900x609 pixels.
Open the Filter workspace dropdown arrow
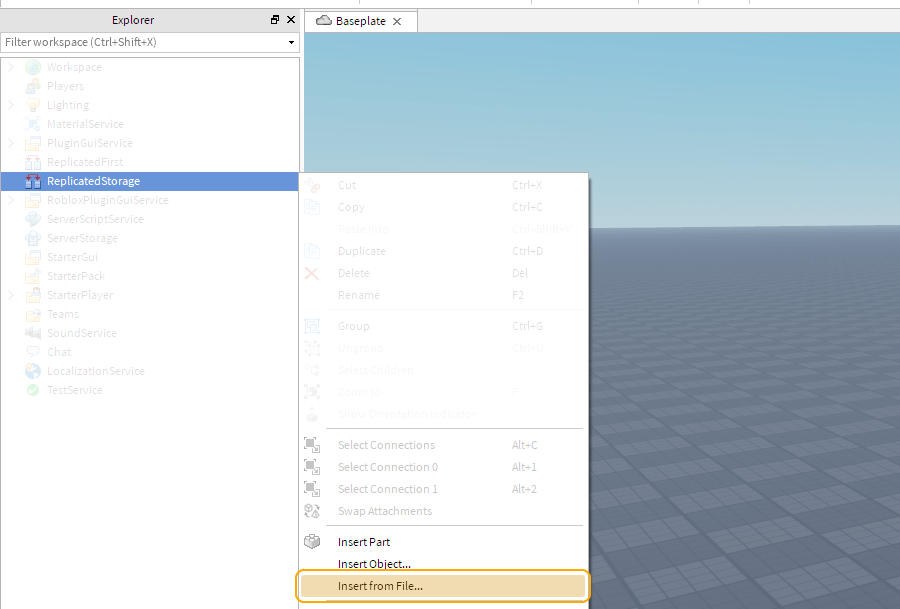(290, 42)
